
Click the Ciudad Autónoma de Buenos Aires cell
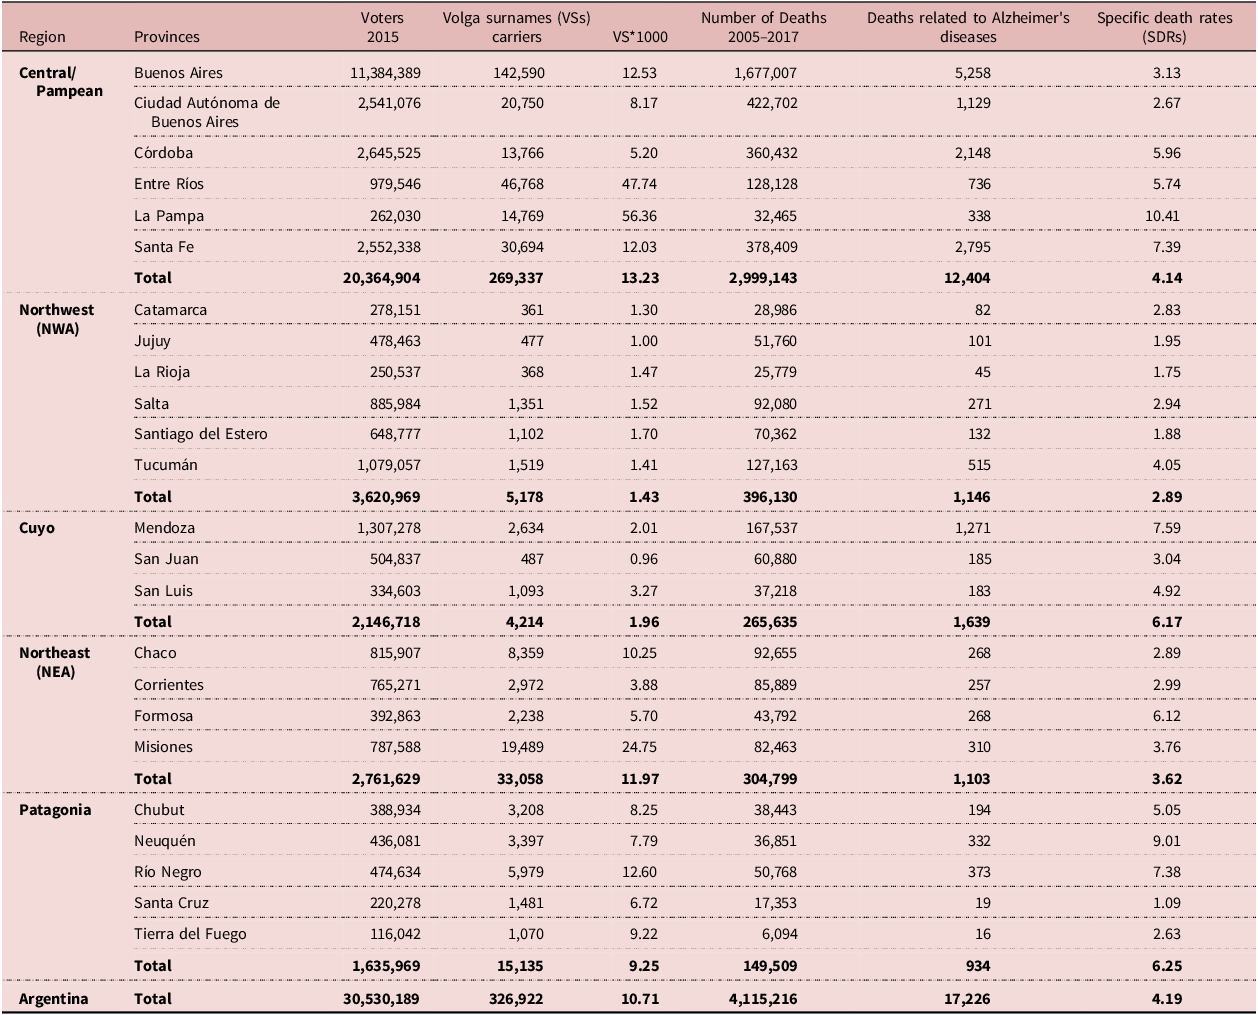click(206, 112)
